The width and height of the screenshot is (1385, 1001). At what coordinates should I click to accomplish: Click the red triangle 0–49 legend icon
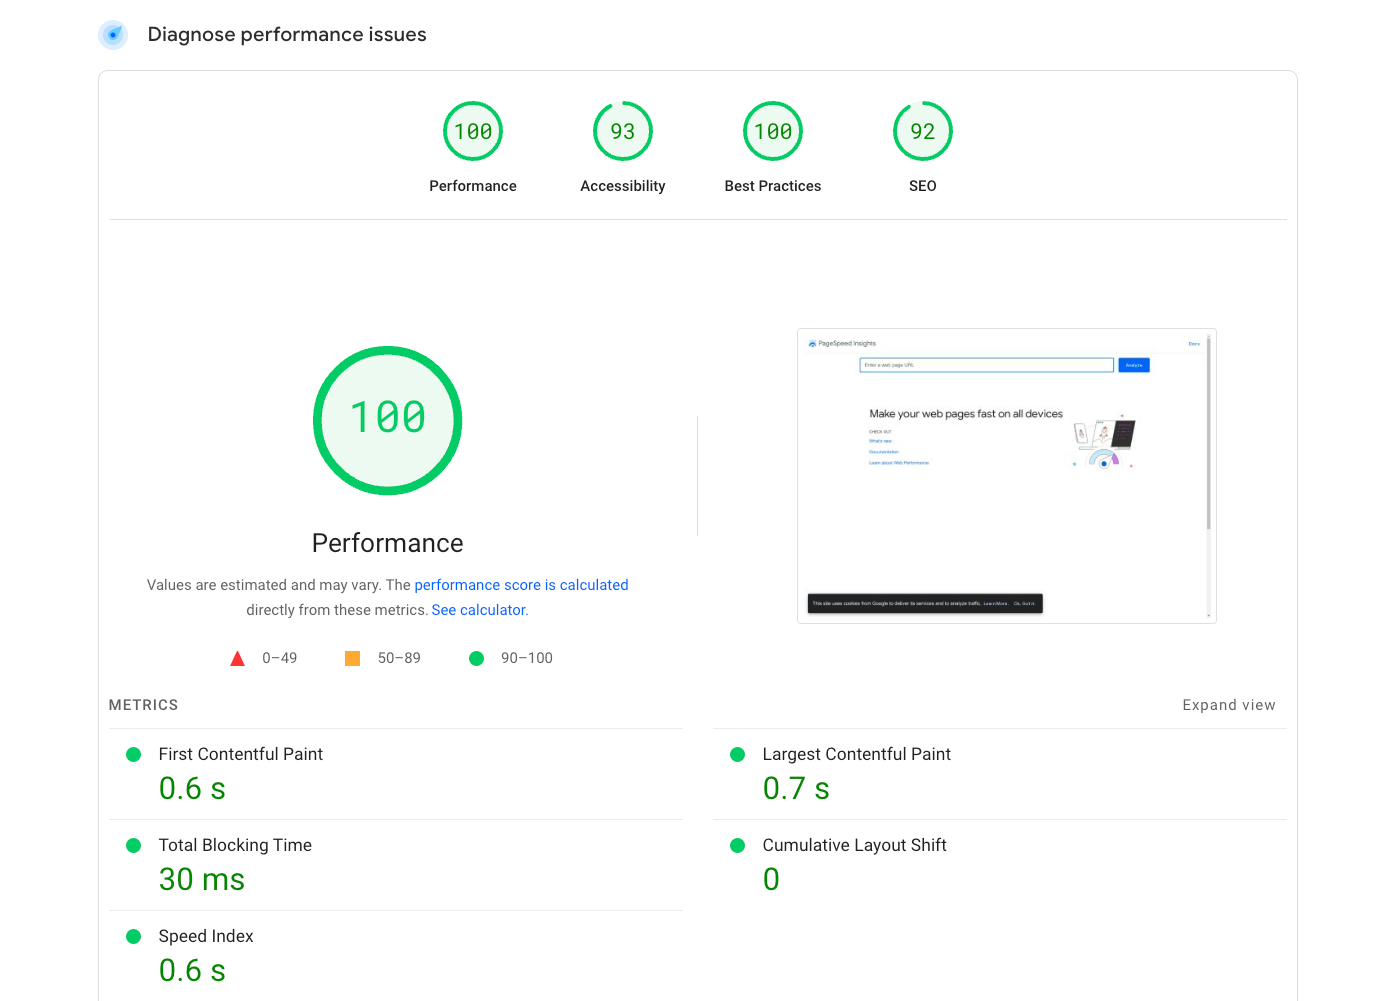[238, 658]
